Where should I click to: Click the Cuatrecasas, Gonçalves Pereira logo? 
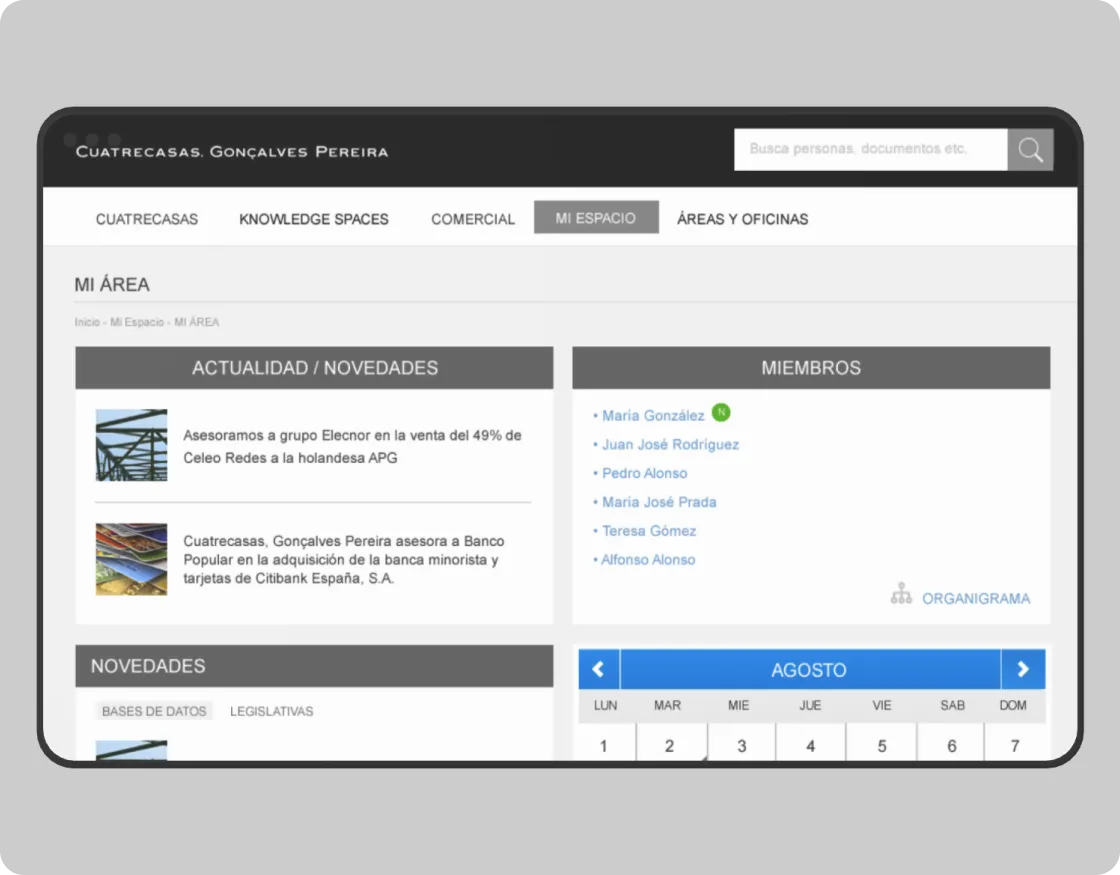(x=232, y=152)
